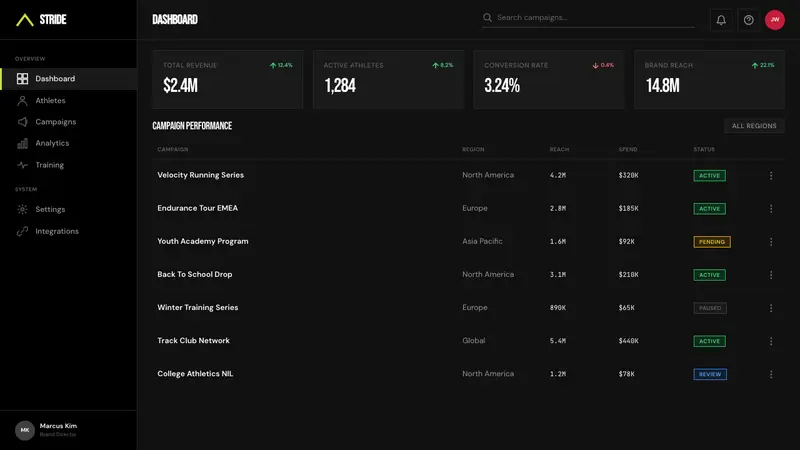Open the more options for Track Club Network
Screen dimensions: 800x450
coord(771,341)
